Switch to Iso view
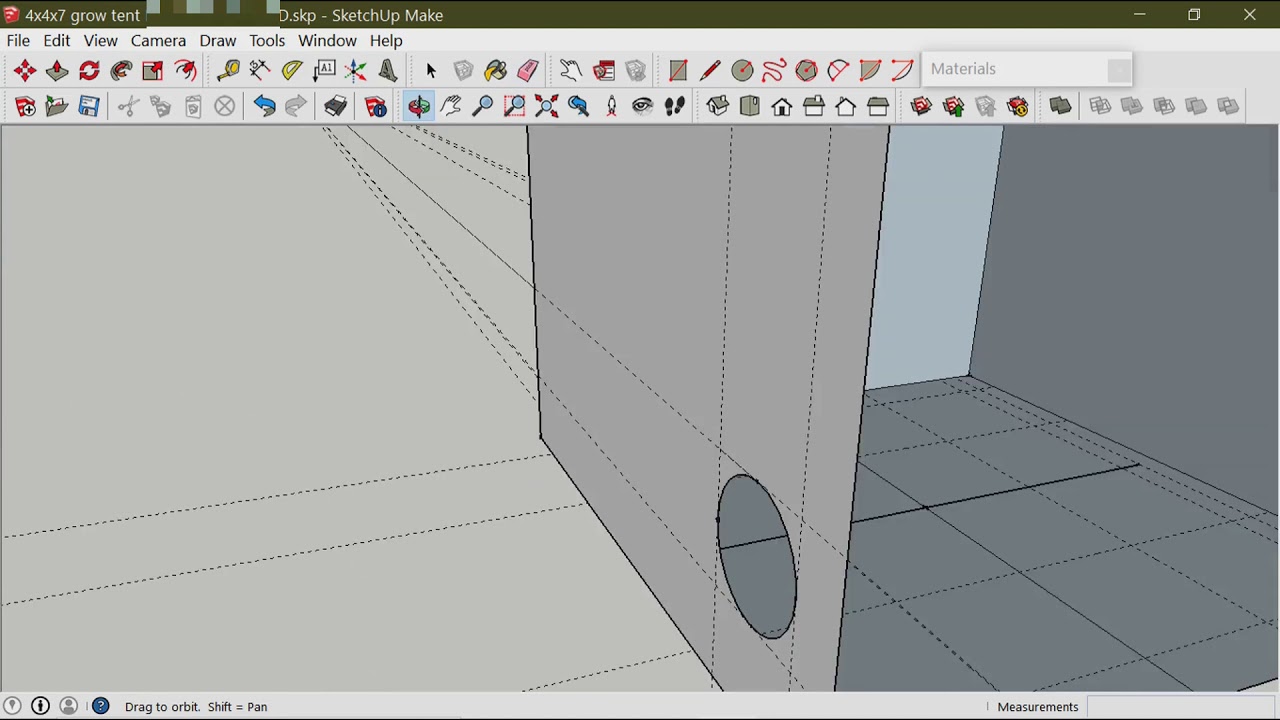Screen dimensions: 1280x720 tap(718, 106)
